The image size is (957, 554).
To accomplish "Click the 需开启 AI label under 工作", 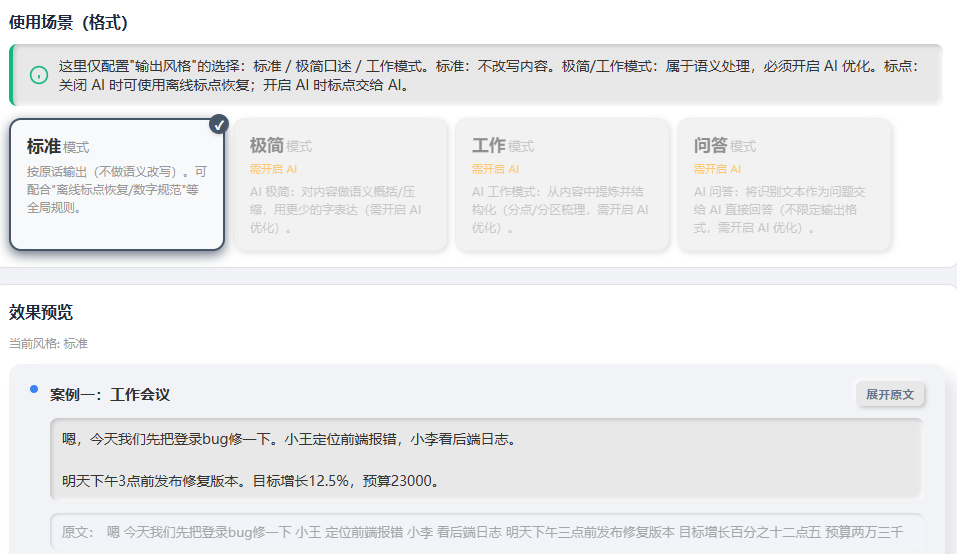I will (495, 169).
